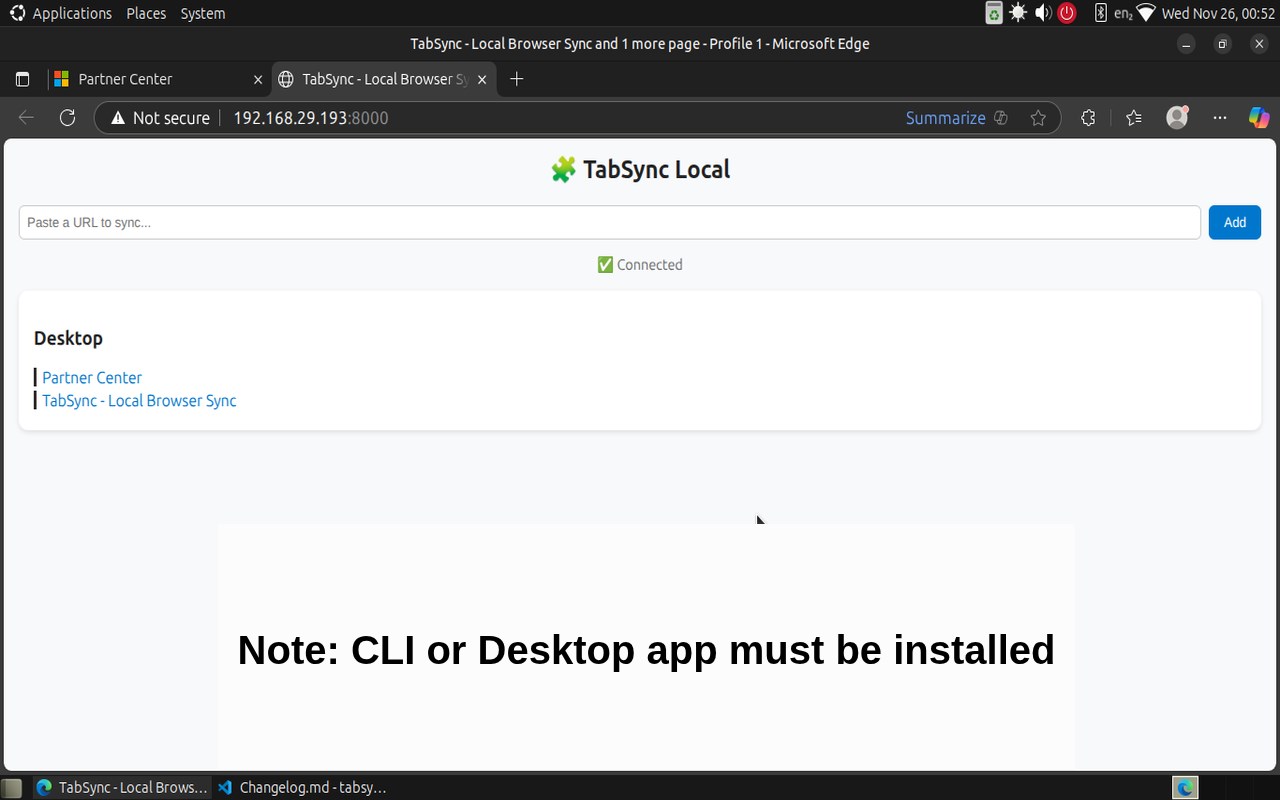Maximize or restore the Edge window

click(x=1222, y=44)
